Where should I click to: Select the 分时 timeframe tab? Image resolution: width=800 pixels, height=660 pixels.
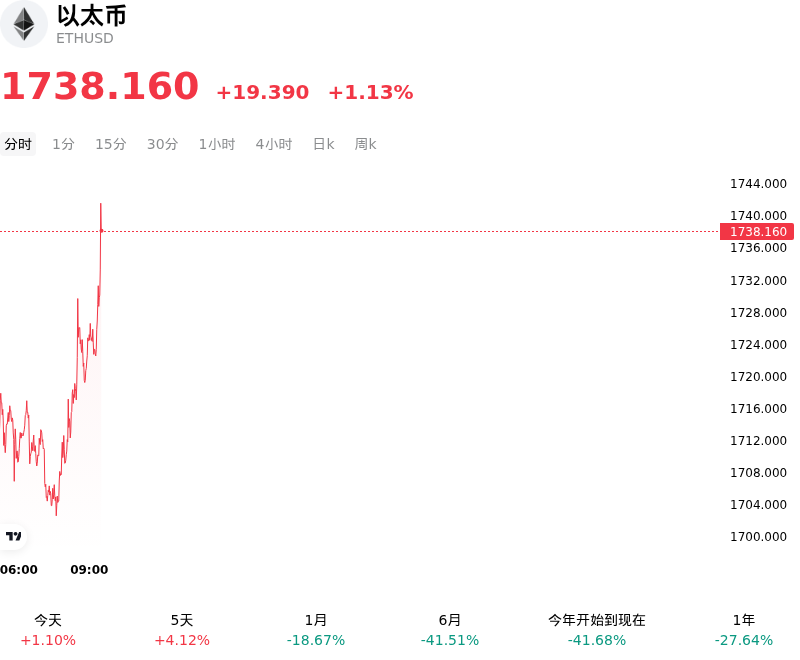pyautogui.click(x=18, y=144)
